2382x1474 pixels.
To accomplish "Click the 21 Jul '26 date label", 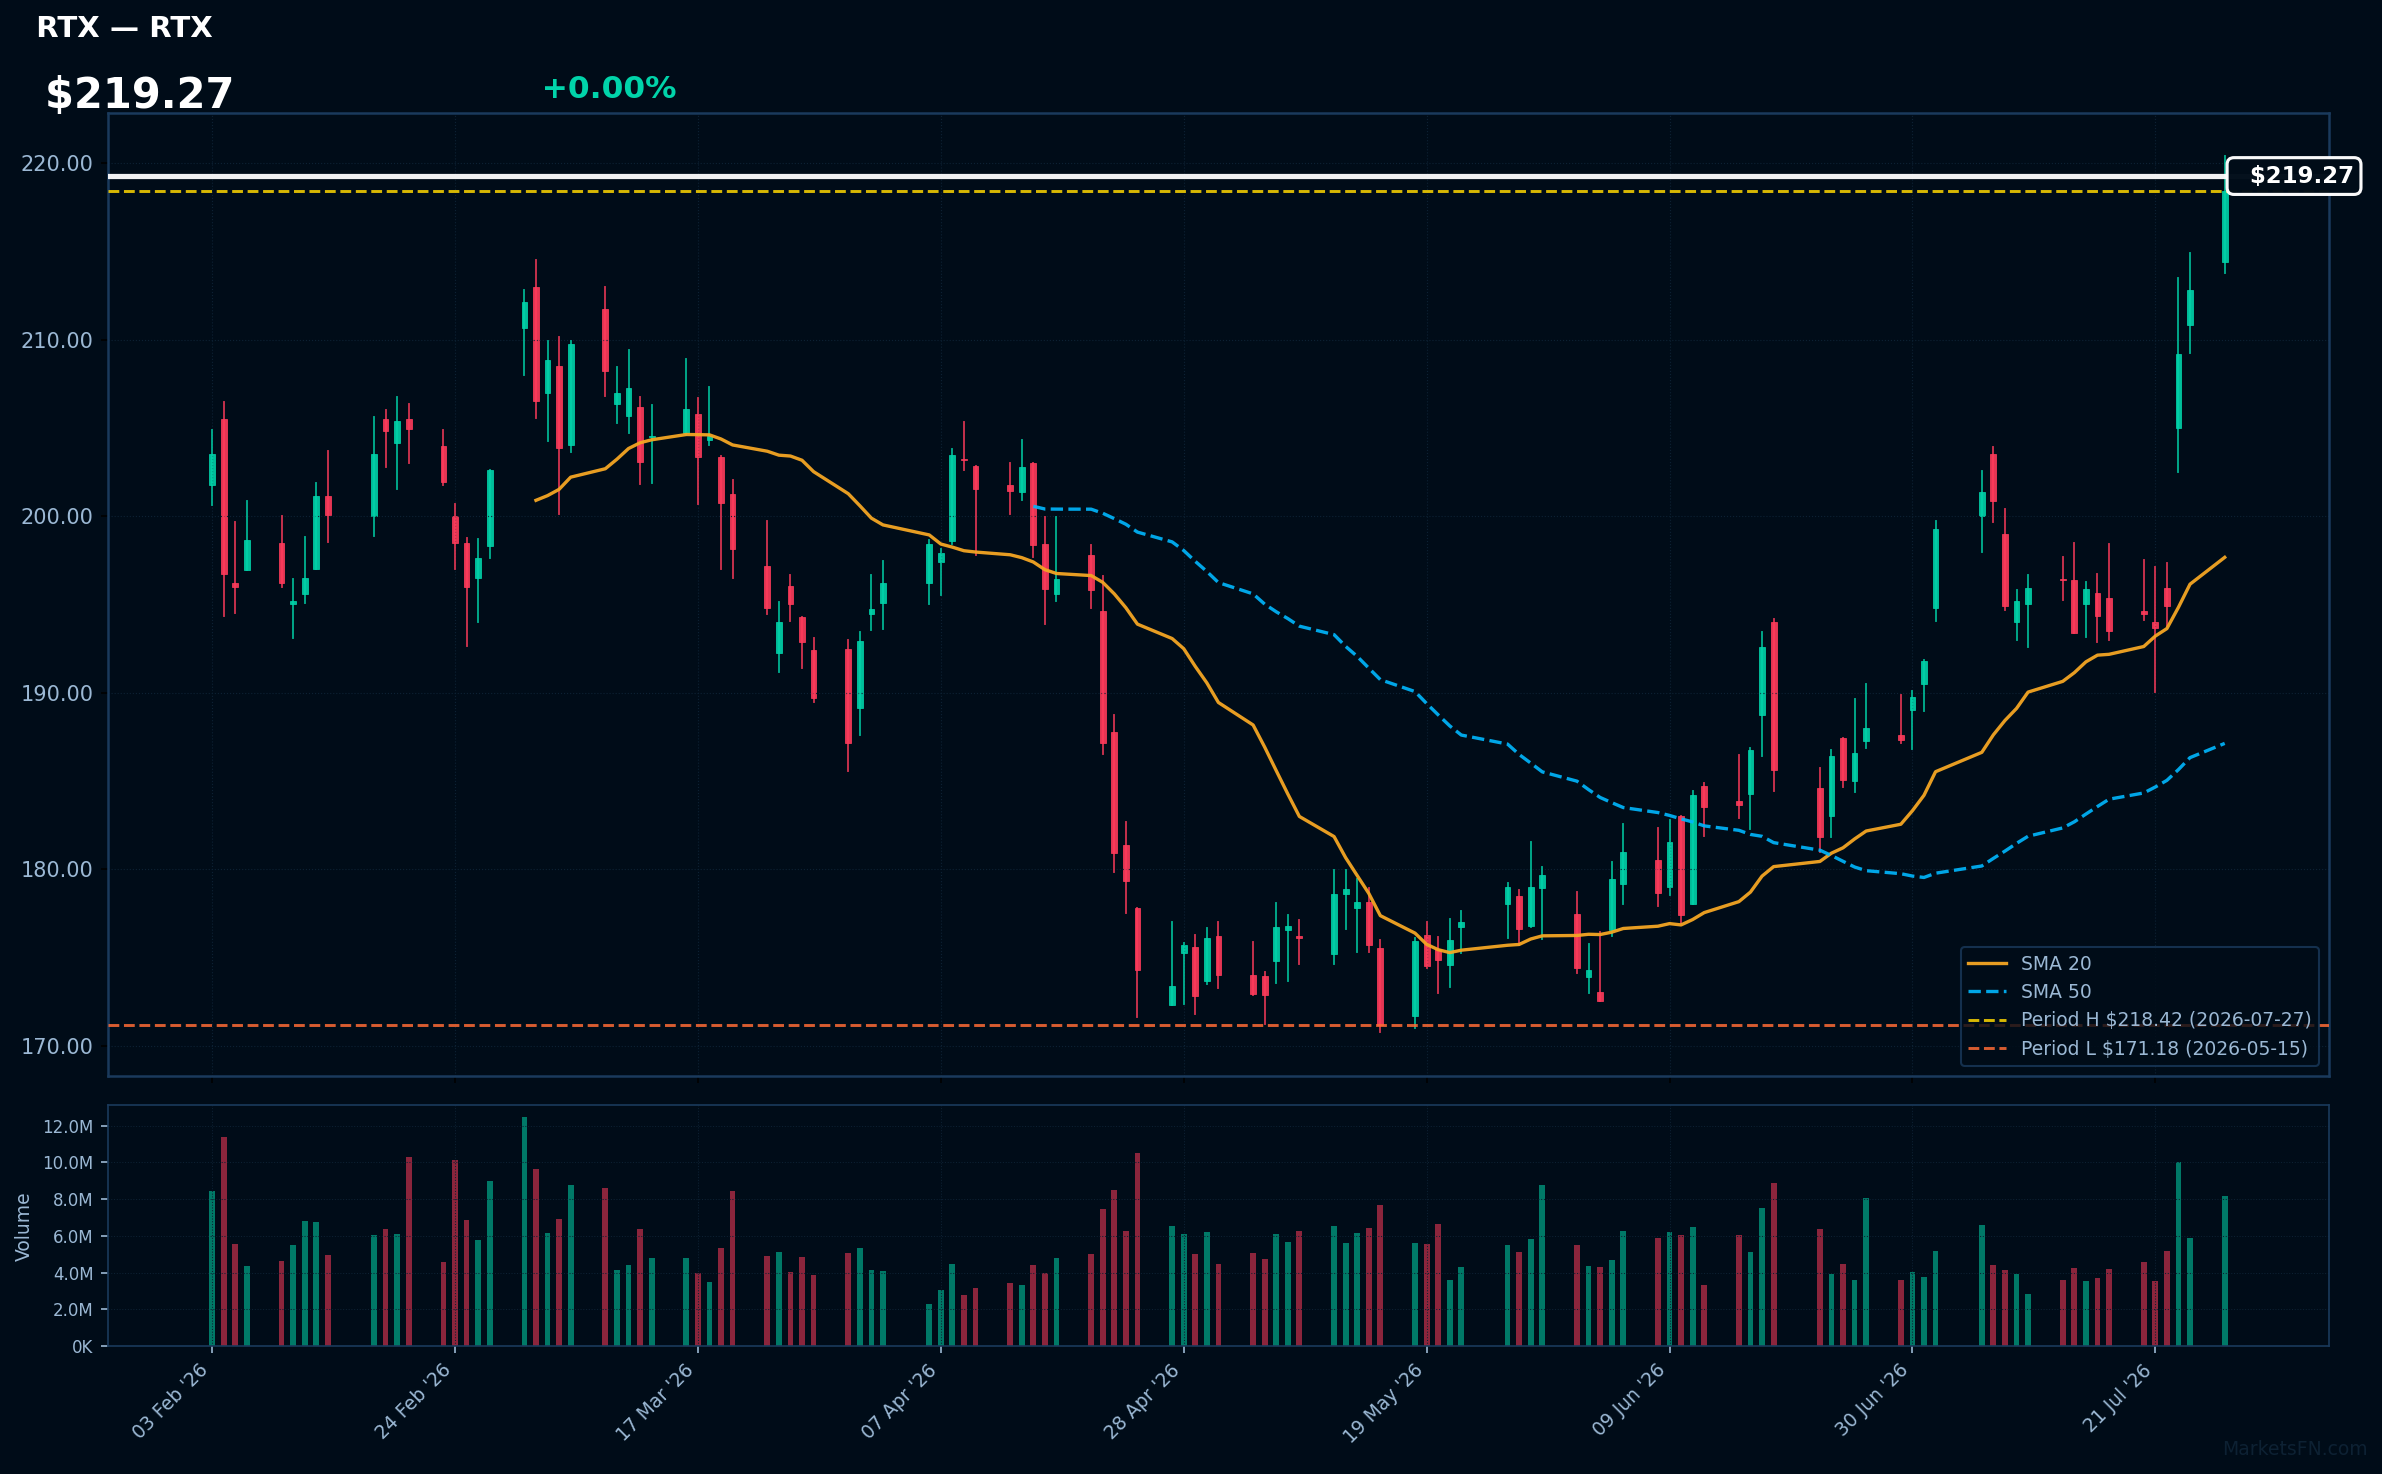I will (2116, 1397).
